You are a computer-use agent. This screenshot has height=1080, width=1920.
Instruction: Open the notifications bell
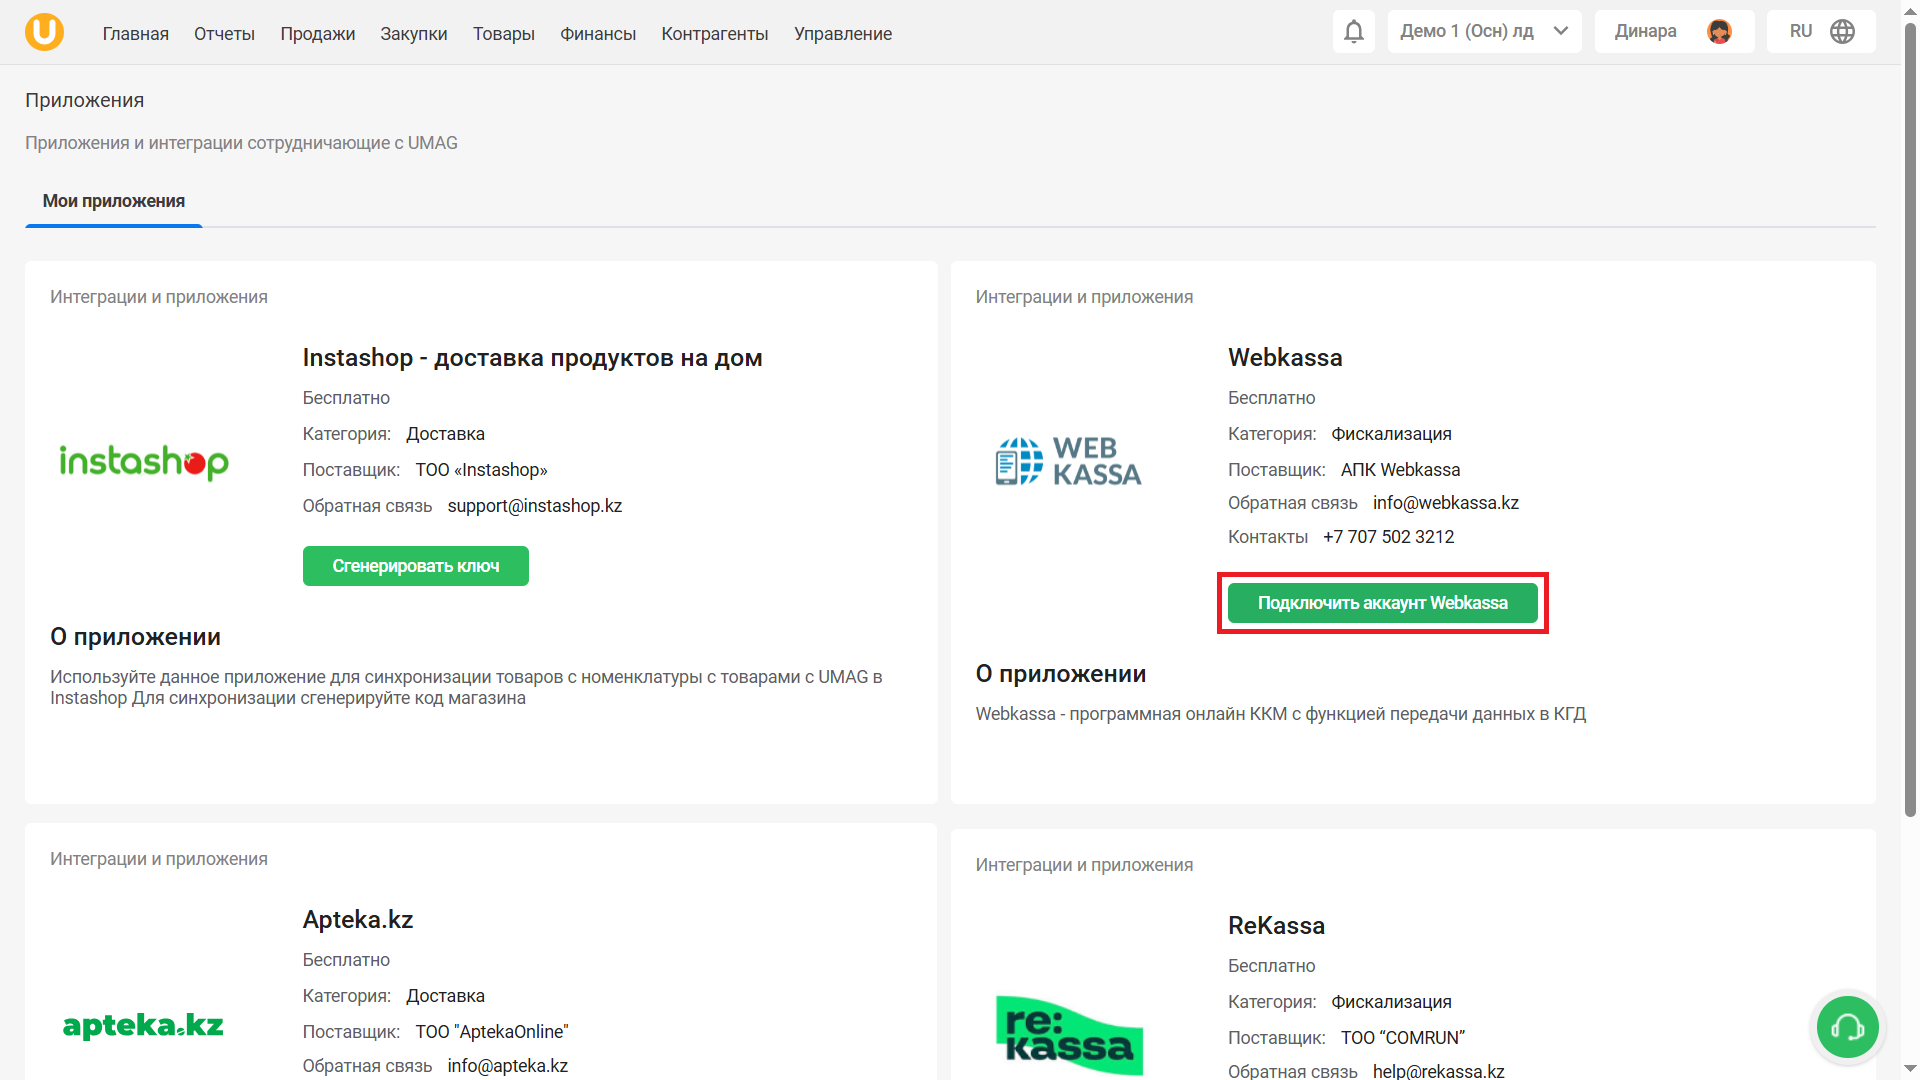pyautogui.click(x=1353, y=32)
